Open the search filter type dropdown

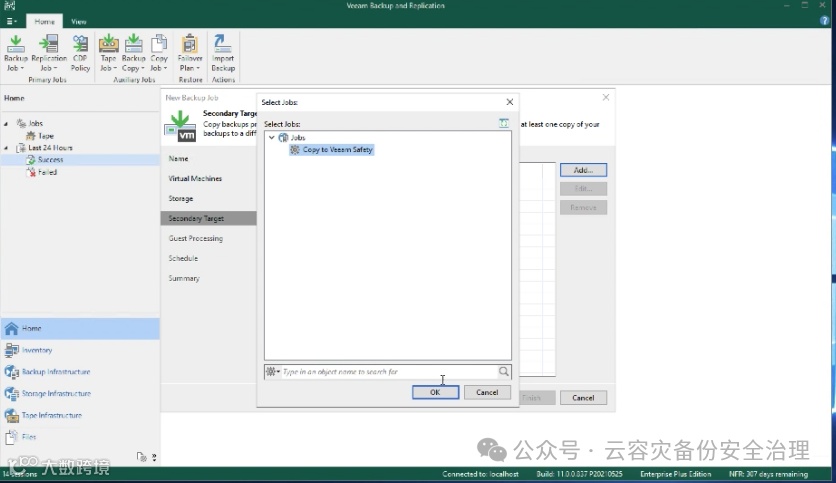273,372
